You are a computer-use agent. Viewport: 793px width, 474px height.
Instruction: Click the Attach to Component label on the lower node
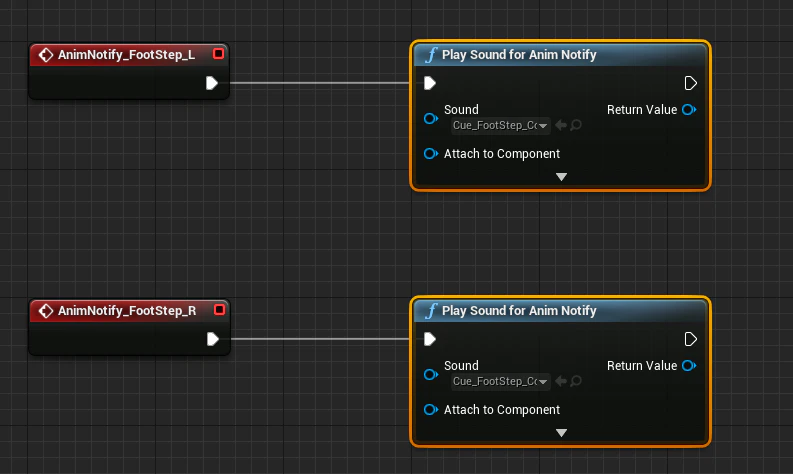coord(502,410)
